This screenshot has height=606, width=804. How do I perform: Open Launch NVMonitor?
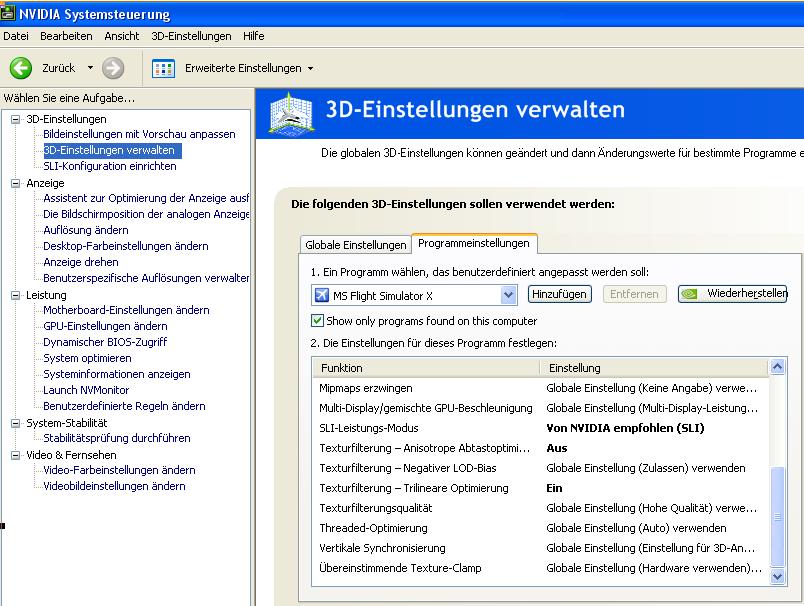coord(86,390)
